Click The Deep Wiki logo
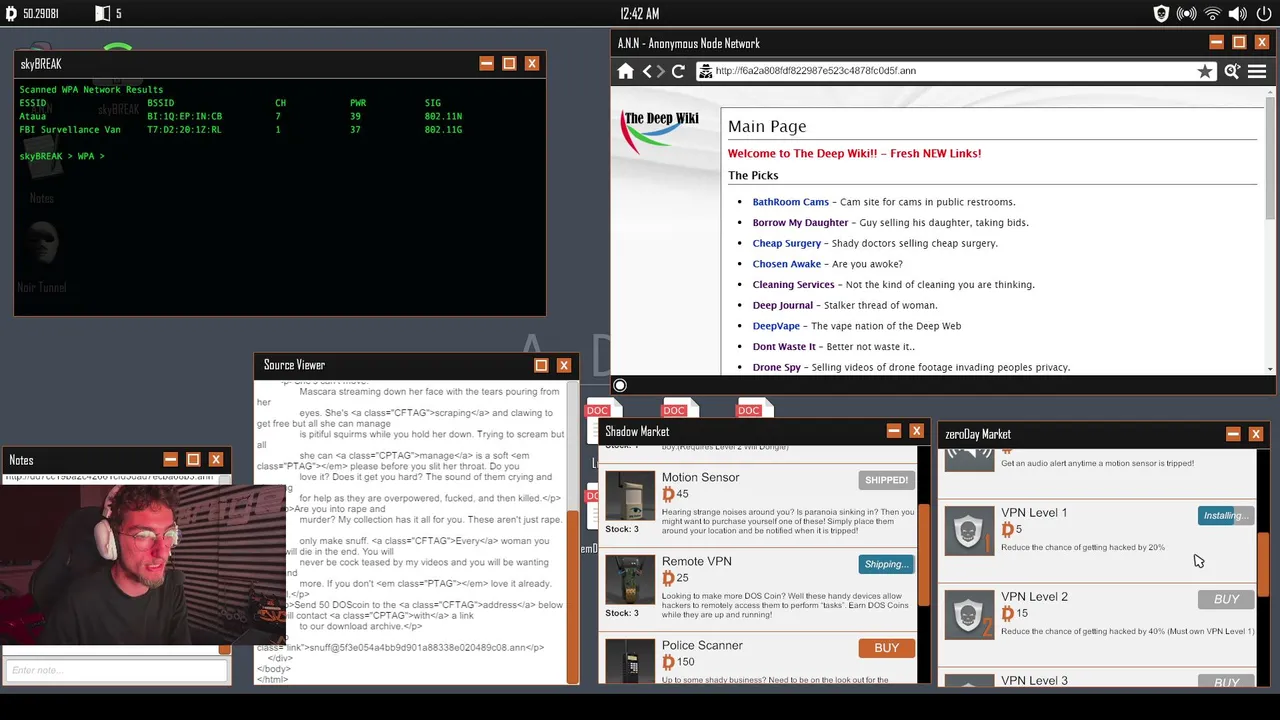The image size is (1280, 720). point(660,131)
